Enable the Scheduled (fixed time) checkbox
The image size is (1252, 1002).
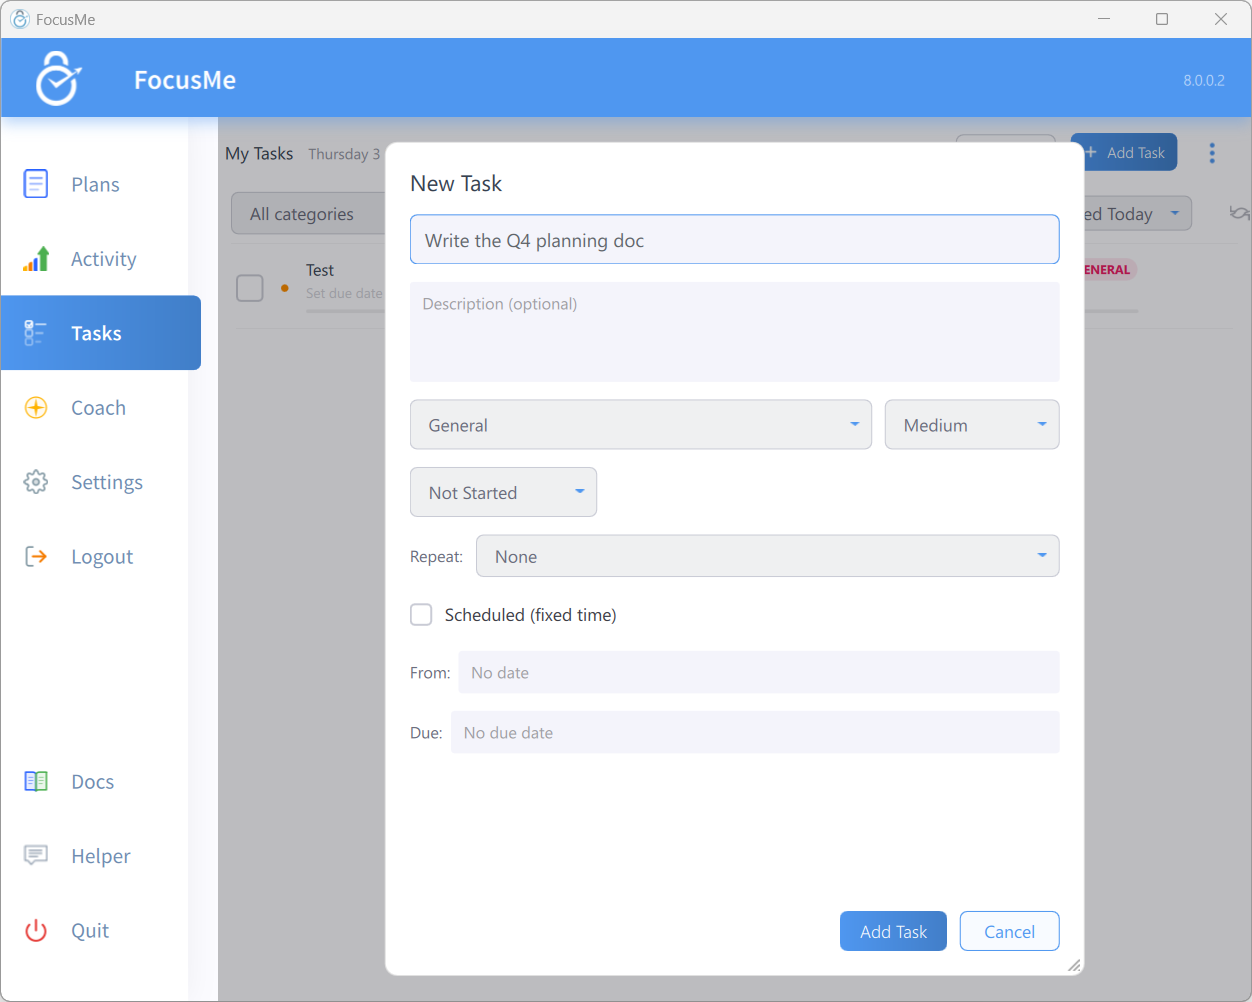pyautogui.click(x=421, y=615)
